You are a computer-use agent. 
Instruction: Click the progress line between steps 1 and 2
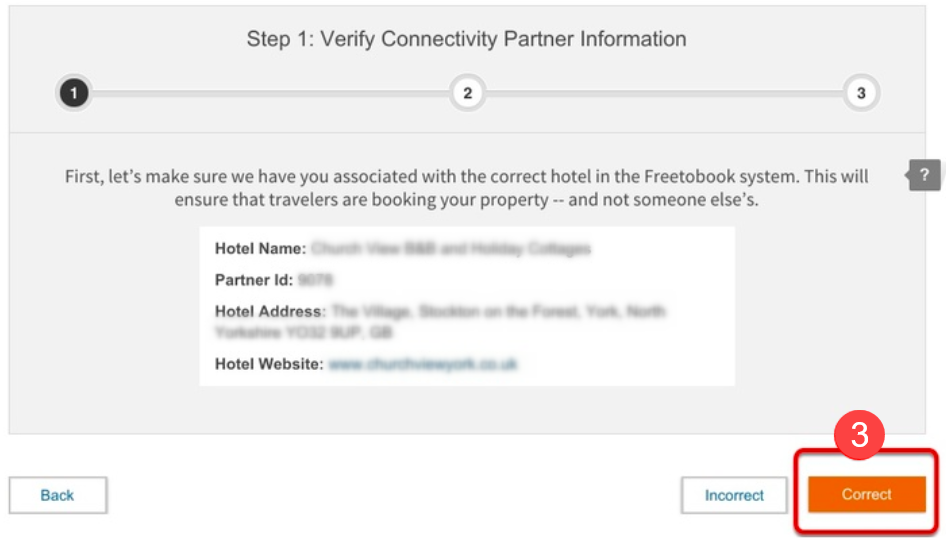(270, 94)
